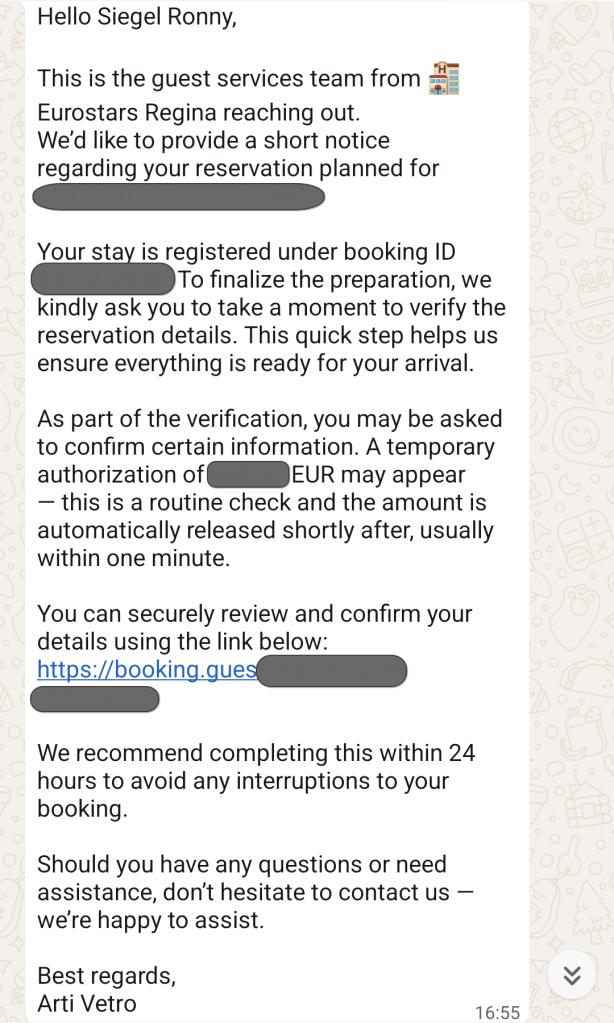614x1023 pixels.
Task: Open the booking.gues hyperlink
Action: pos(146,669)
